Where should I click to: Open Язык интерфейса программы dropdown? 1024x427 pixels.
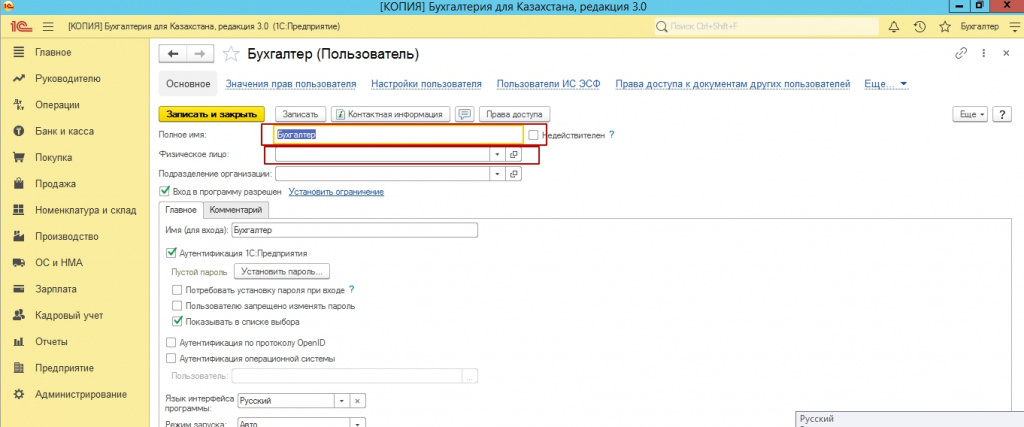coord(342,401)
